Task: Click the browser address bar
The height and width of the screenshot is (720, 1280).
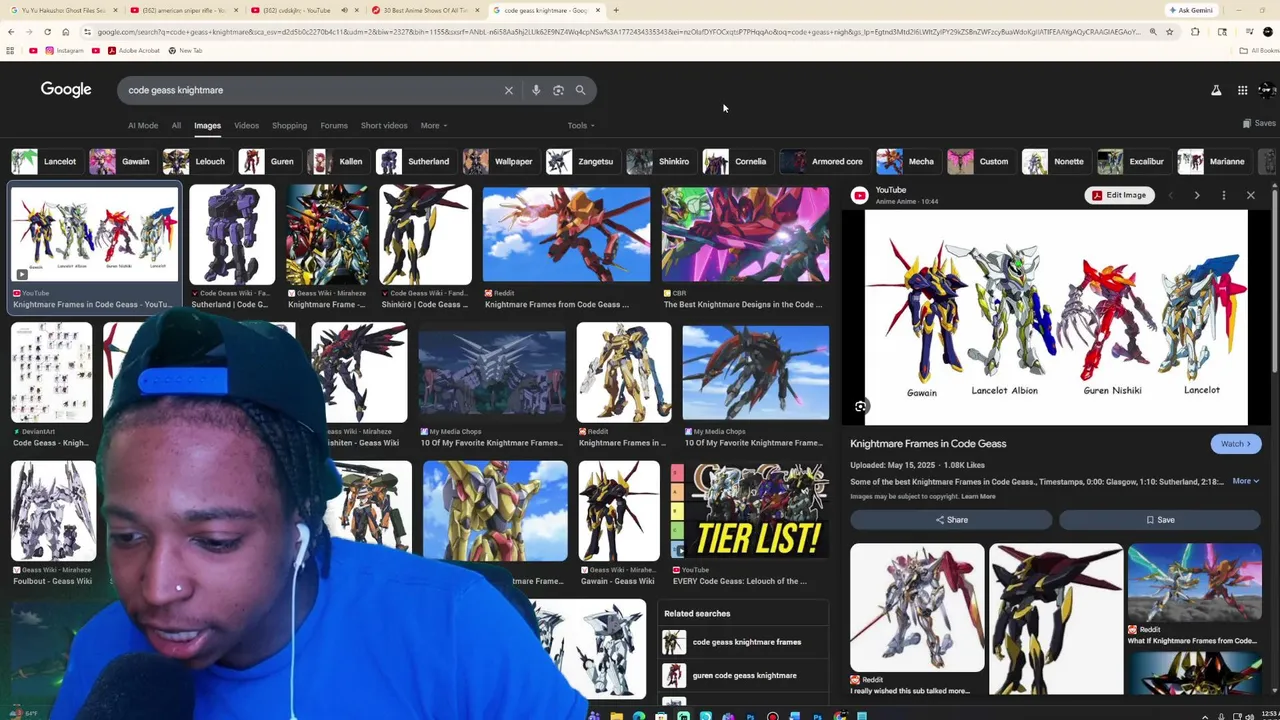Action: (620, 32)
